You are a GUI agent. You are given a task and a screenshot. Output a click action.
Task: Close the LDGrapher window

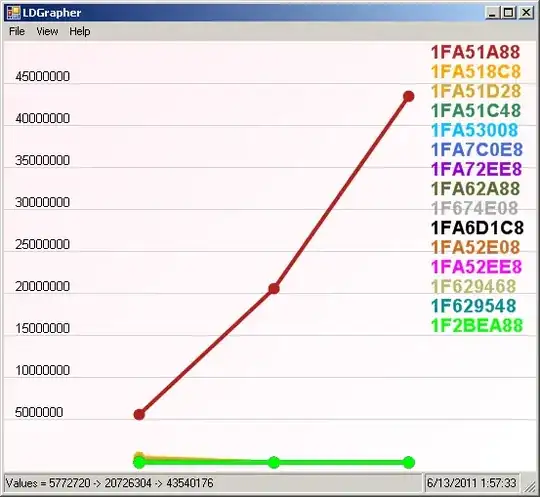pyautogui.click(x=526, y=13)
